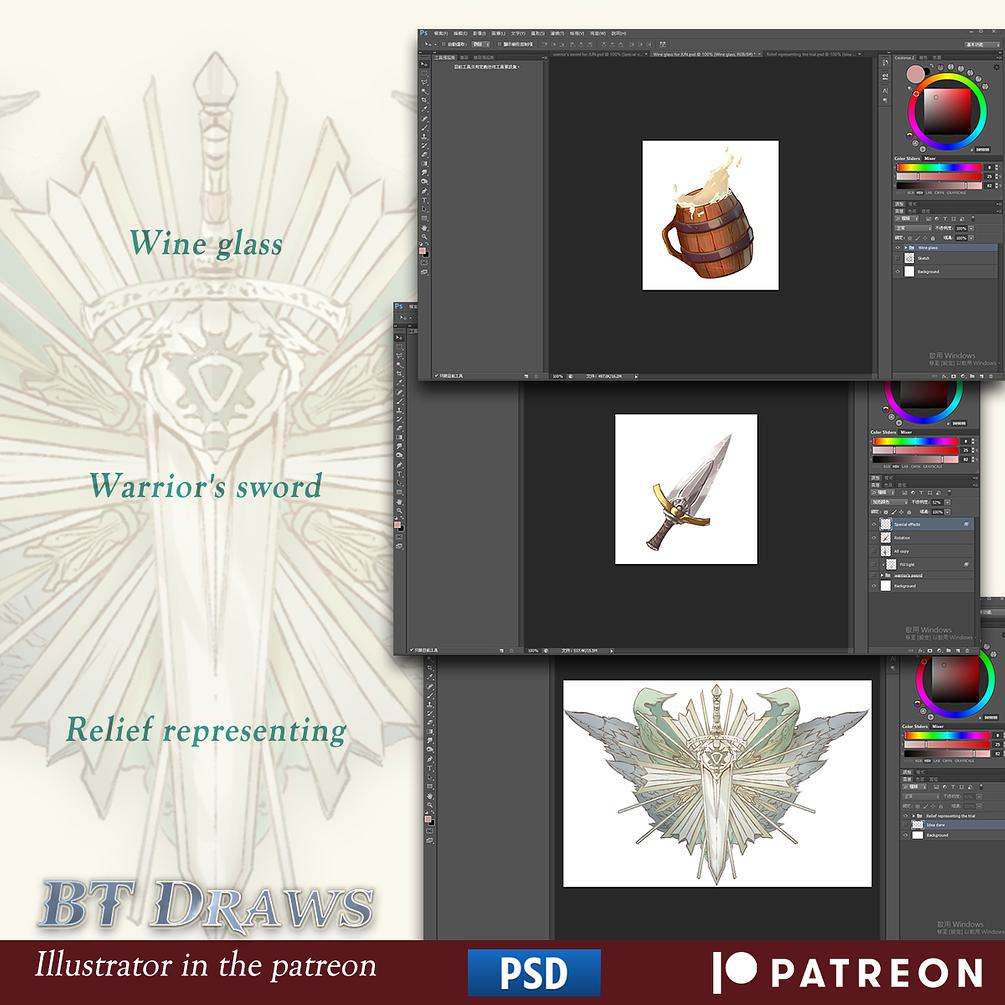Expand warrior's sword layer group
This screenshot has height=1005, width=1005.
[882, 576]
